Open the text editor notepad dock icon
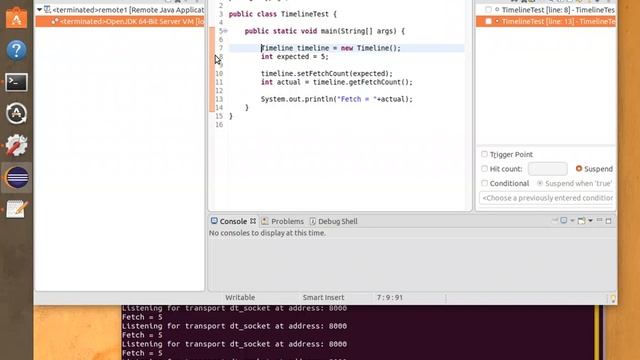 tap(16, 209)
